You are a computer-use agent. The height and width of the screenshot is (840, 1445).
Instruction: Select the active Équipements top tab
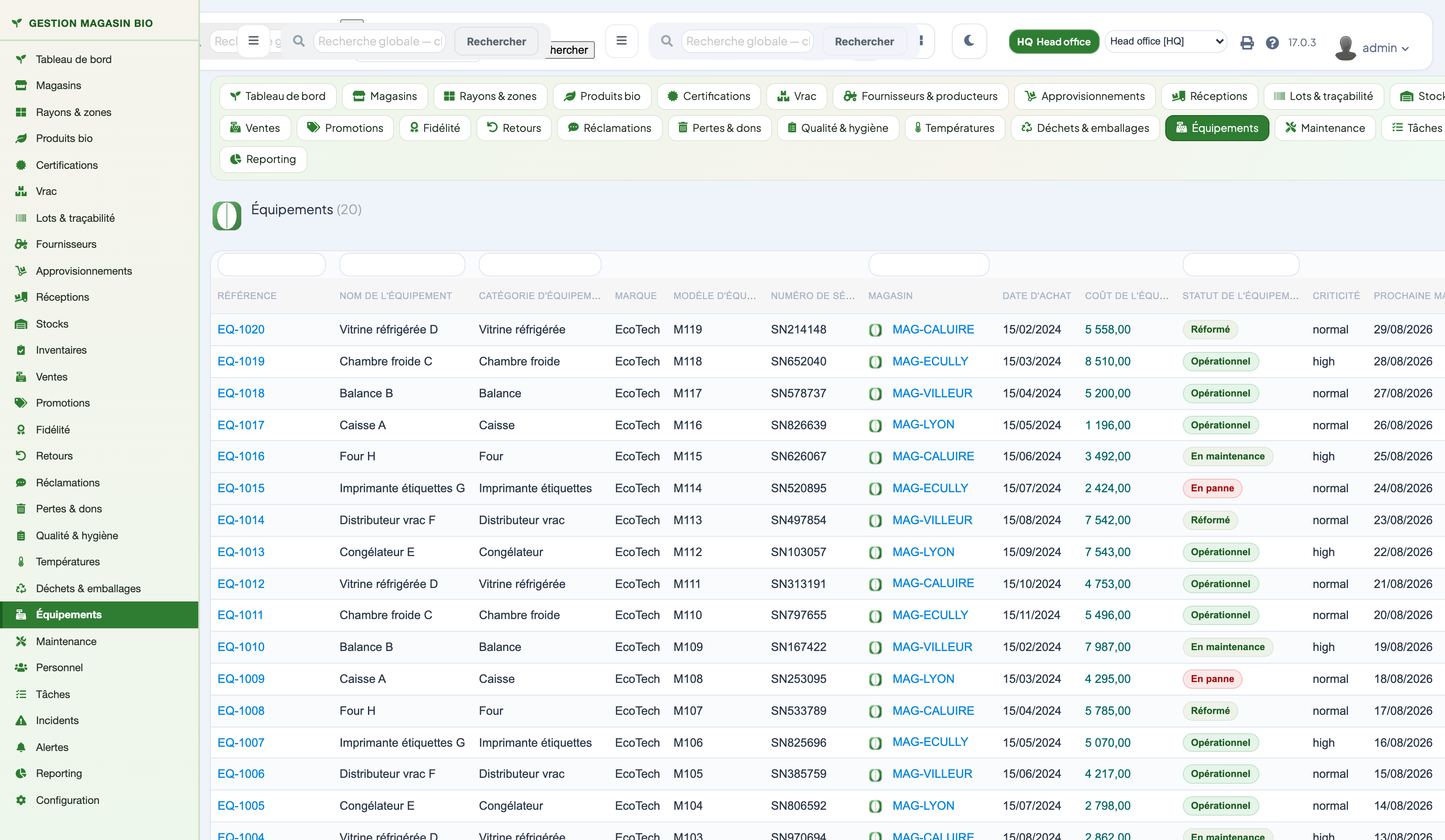tap(1217, 128)
